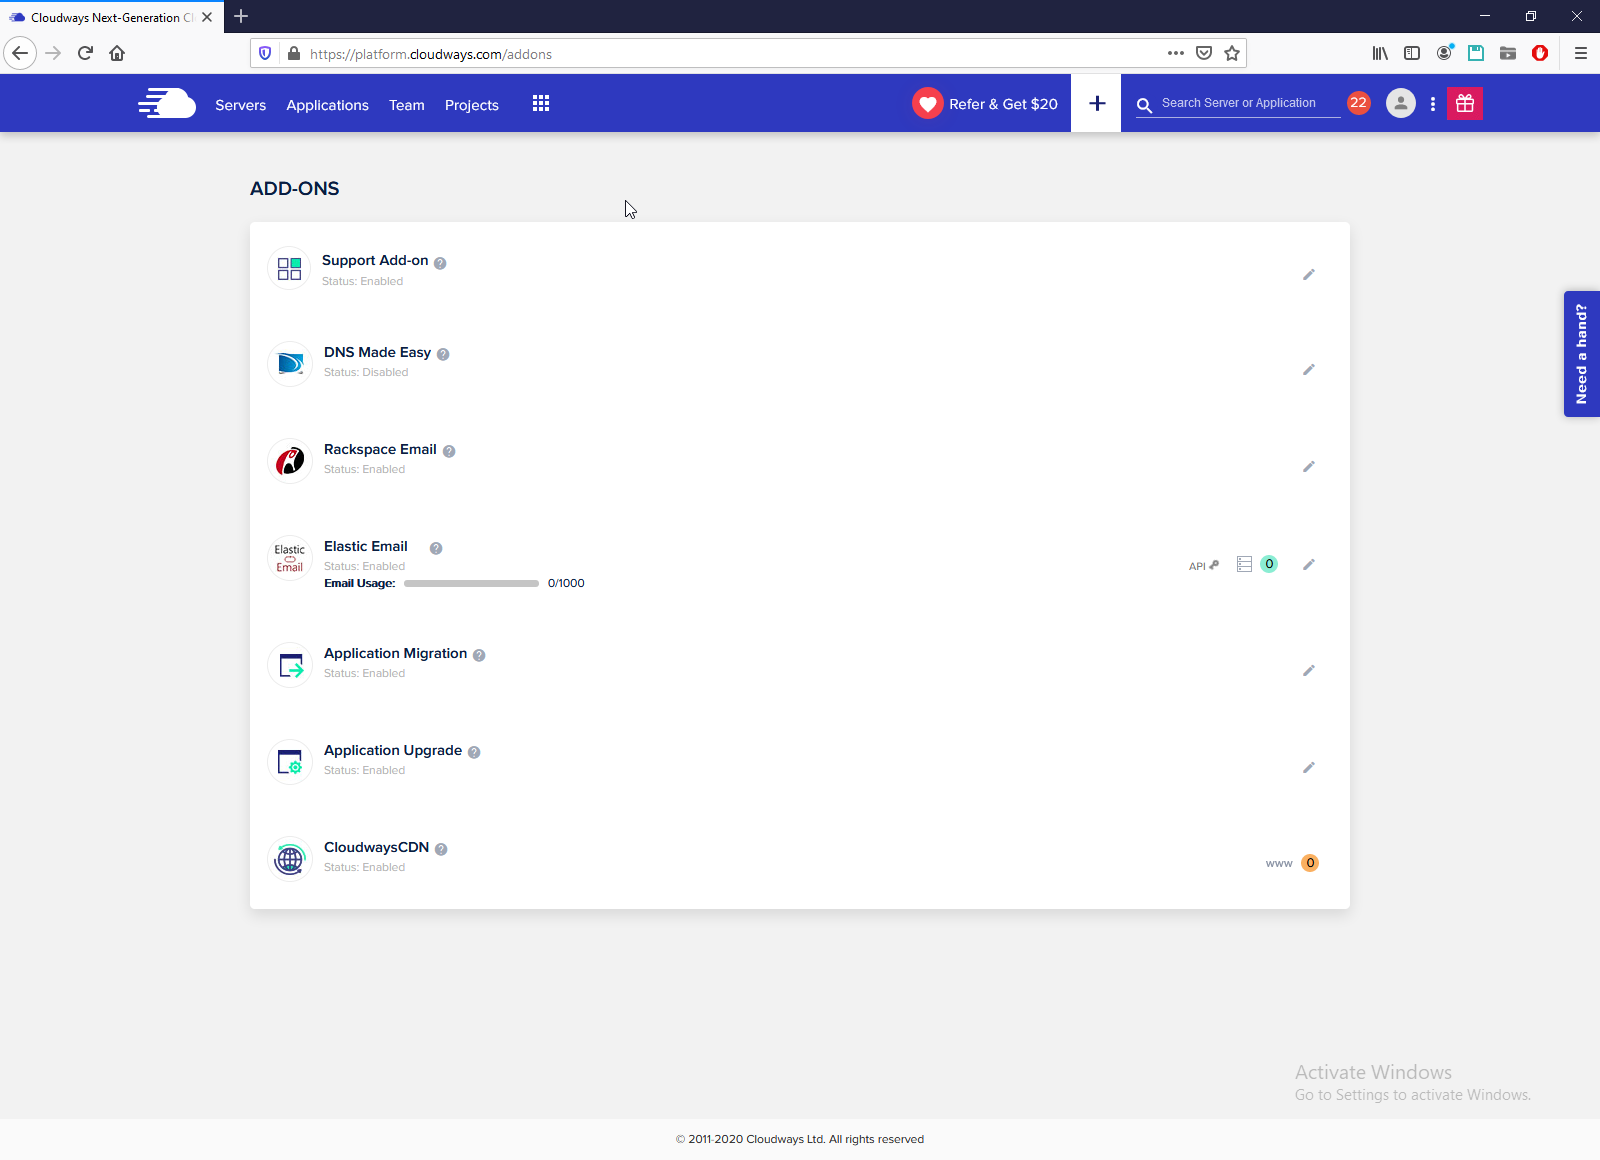Click the Refer & Get $20 heart icon
1600x1160 pixels.
[928, 103]
